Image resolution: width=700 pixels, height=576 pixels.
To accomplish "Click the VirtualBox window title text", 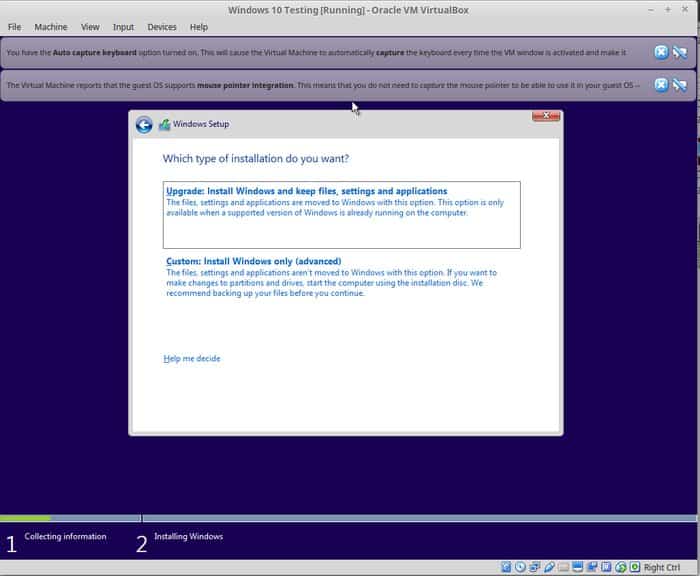I will (x=348, y=10).
